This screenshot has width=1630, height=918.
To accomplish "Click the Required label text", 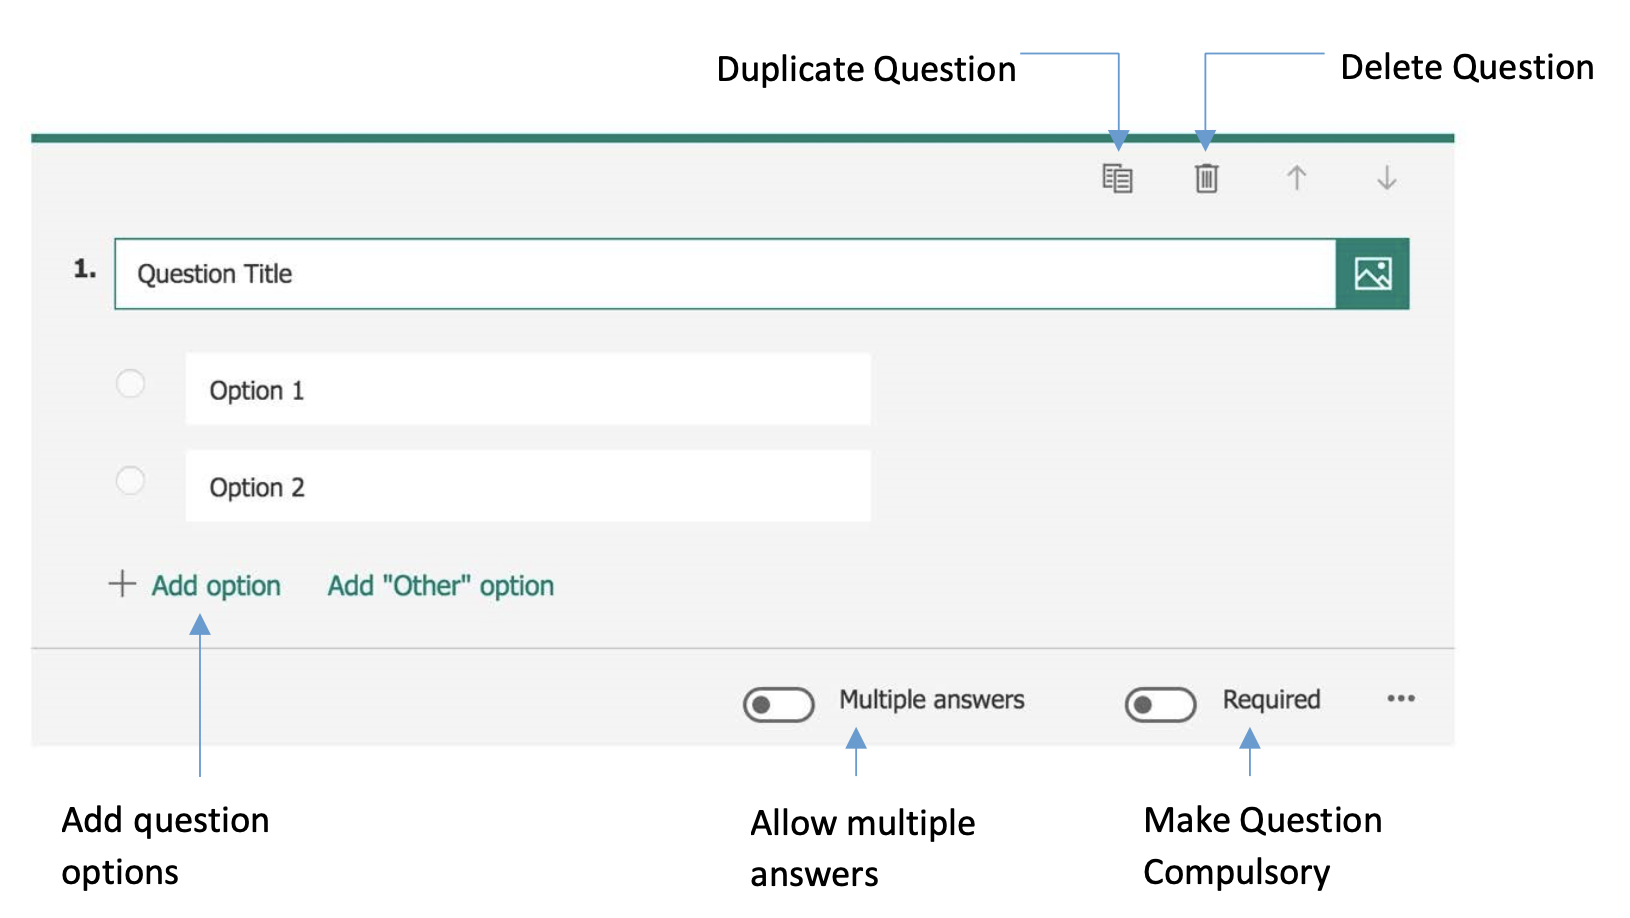I will pyautogui.click(x=1271, y=700).
